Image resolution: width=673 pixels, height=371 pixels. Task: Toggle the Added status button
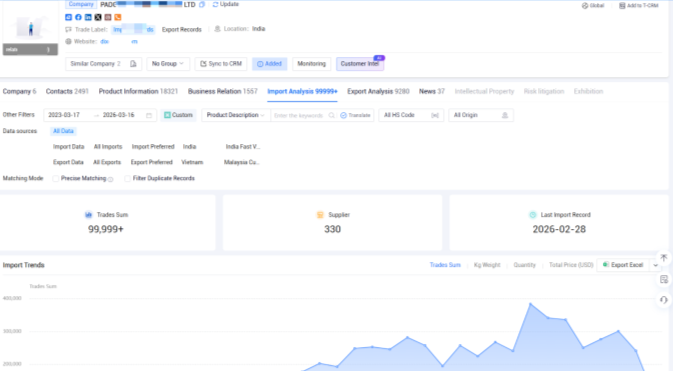coord(269,64)
